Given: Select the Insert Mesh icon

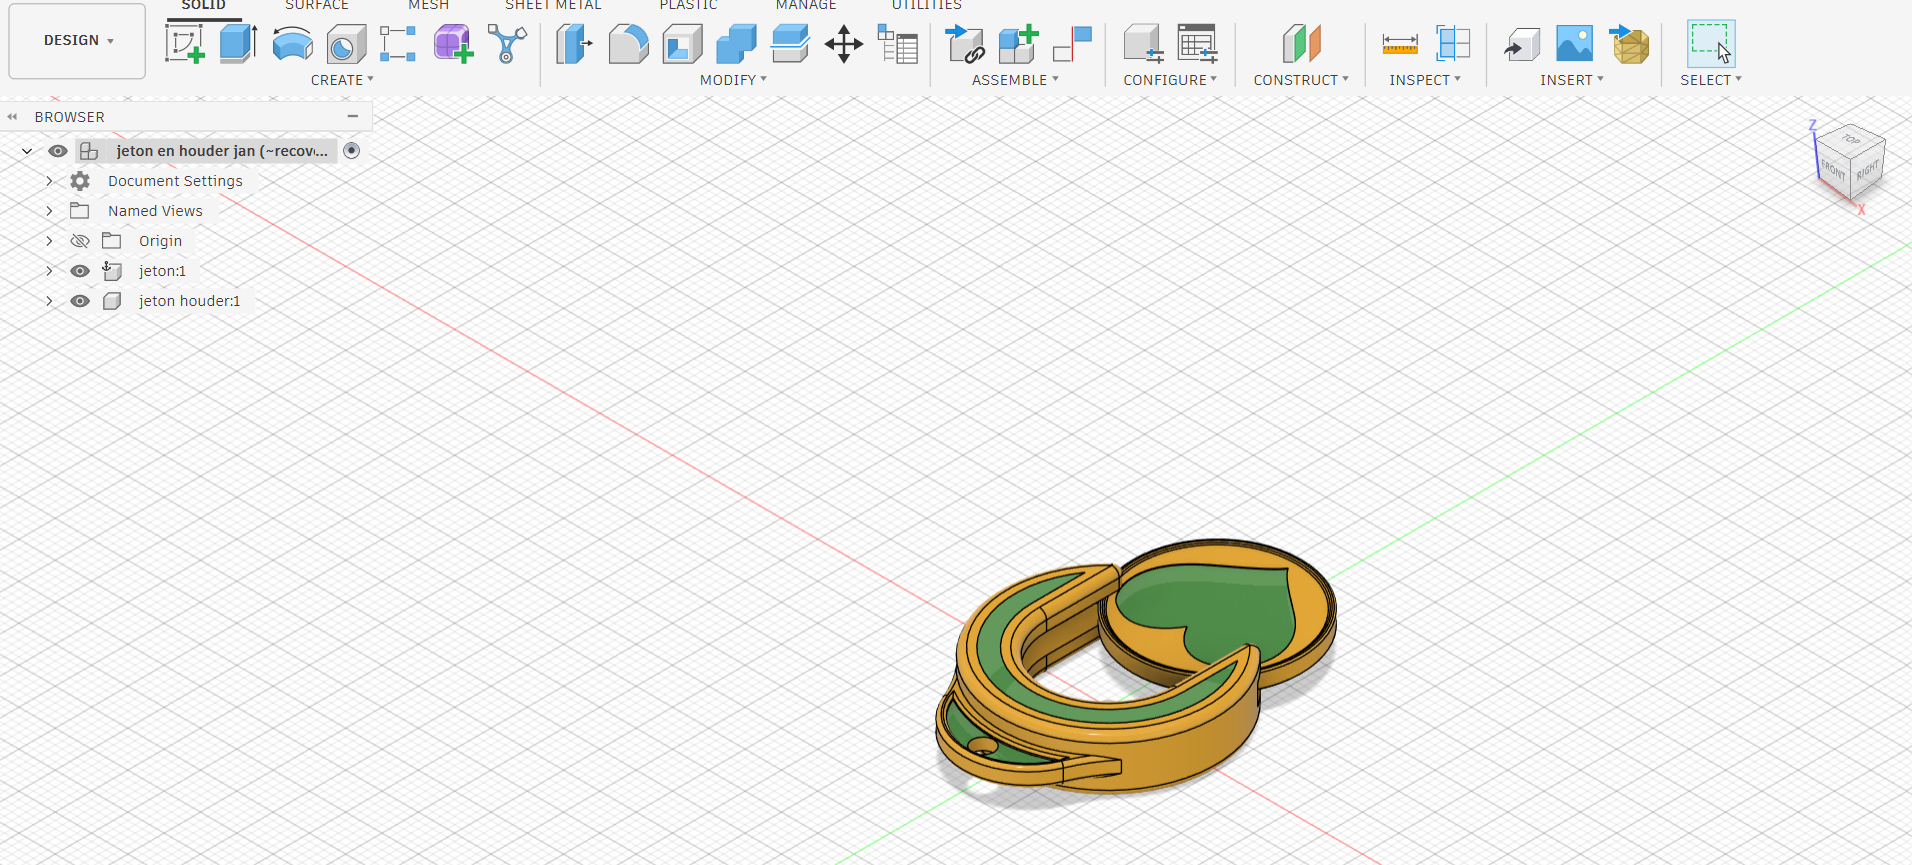Looking at the screenshot, I should (1629, 45).
